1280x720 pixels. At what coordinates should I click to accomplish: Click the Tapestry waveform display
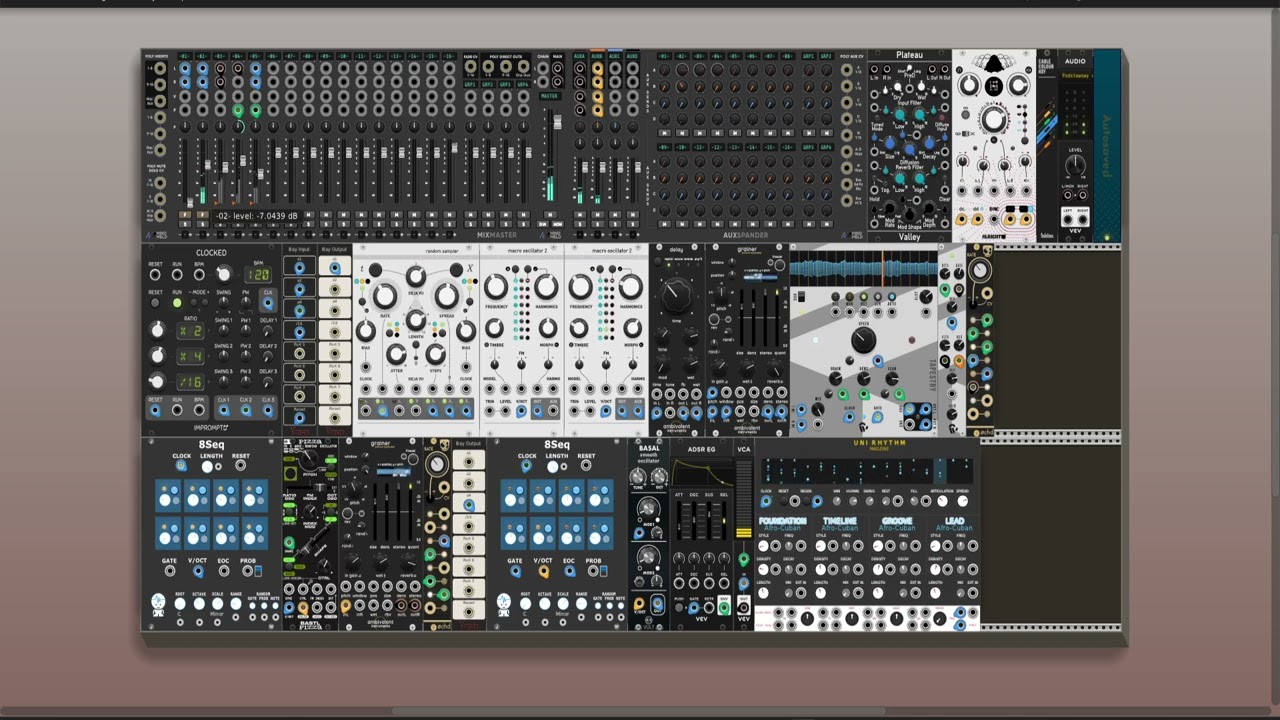click(x=863, y=269)
